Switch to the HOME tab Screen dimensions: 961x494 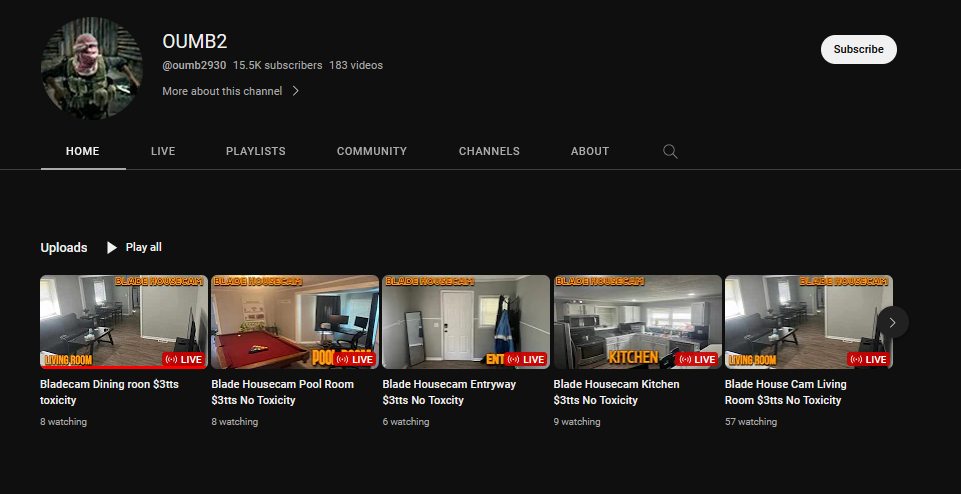(83, 151)
